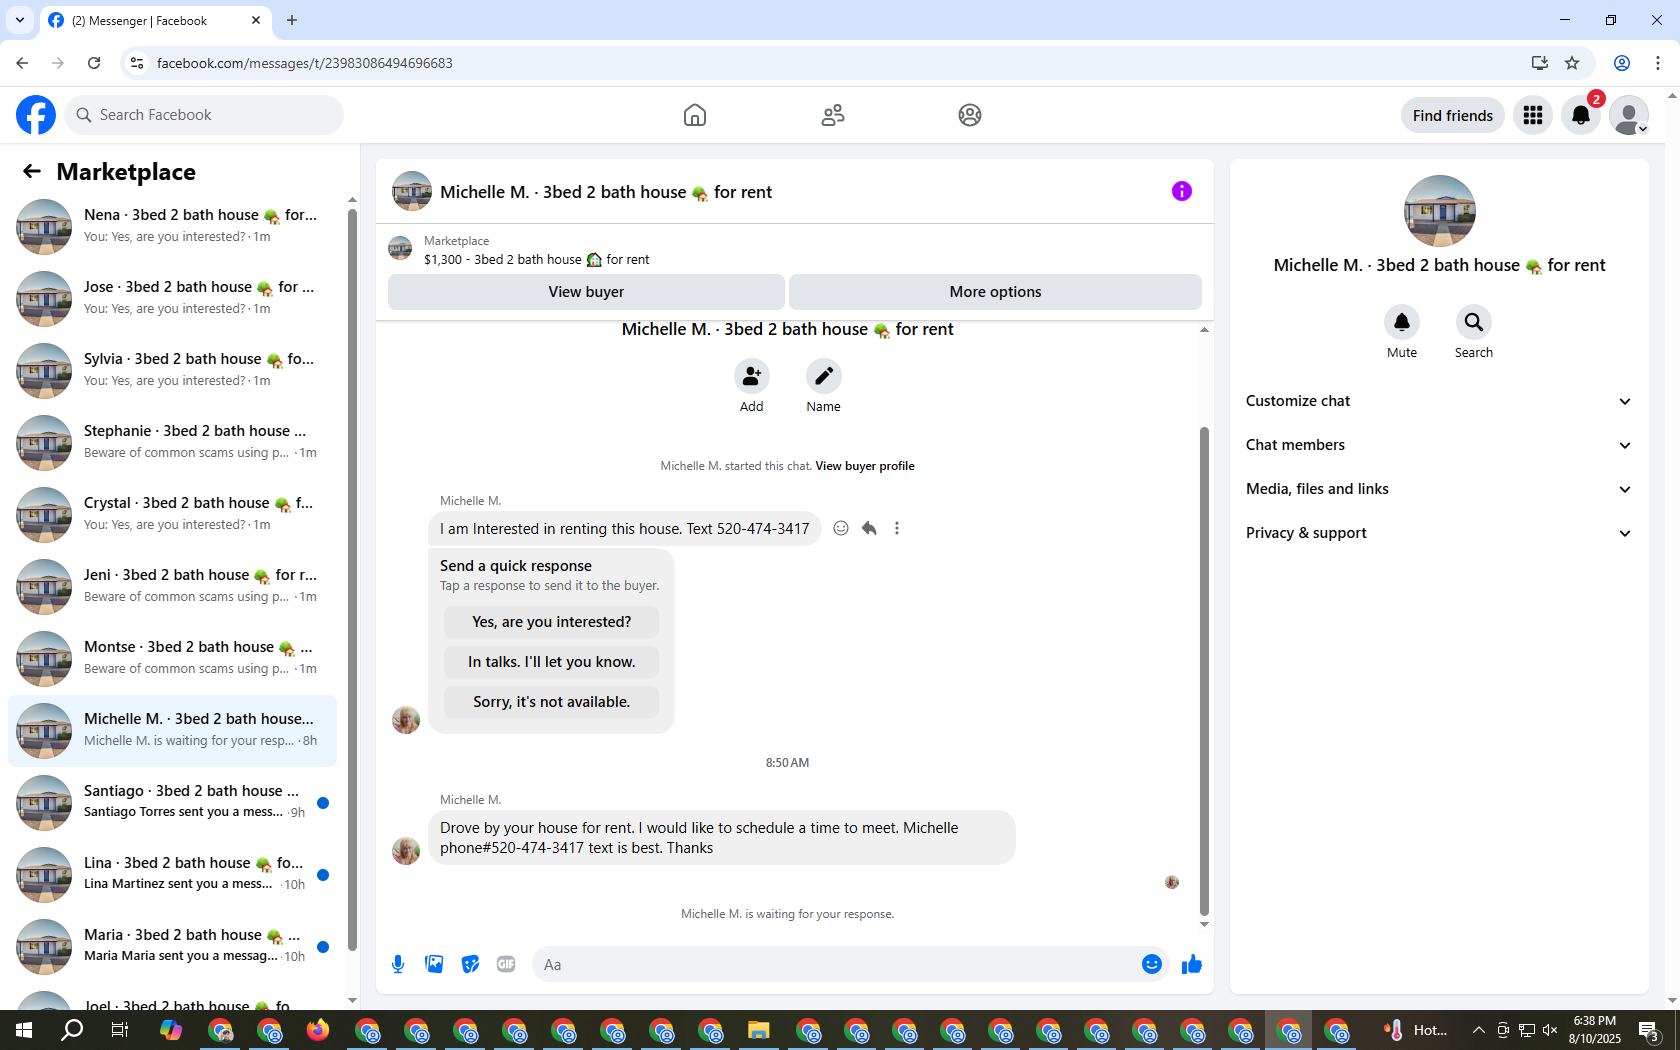The image size is (1680, 1050).
Task: Click the View buyer button
Action: point(586,292)
